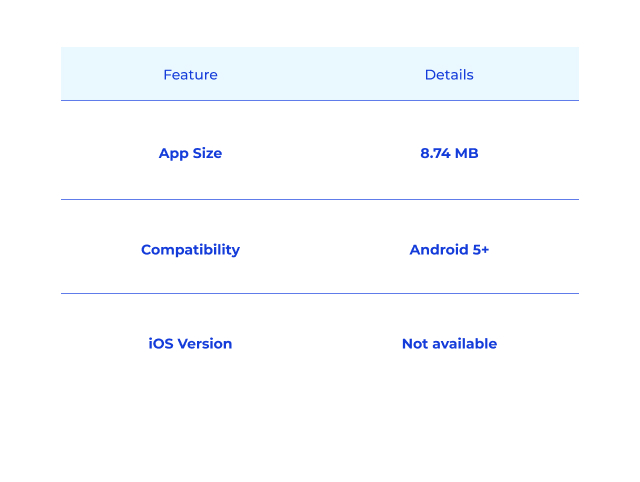Click the Not available value cell
This screenshot has height=482, width=640.
click(x=449, y=344)
